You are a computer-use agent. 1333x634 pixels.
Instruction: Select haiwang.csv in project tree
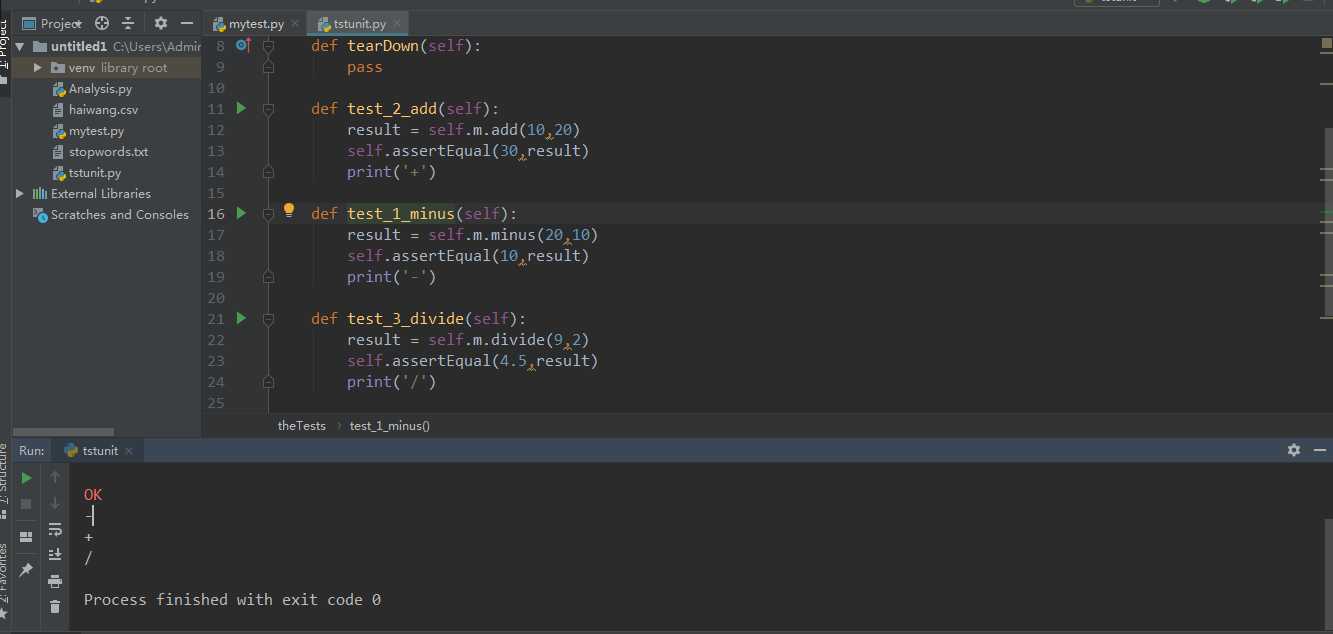coord(103,110)
